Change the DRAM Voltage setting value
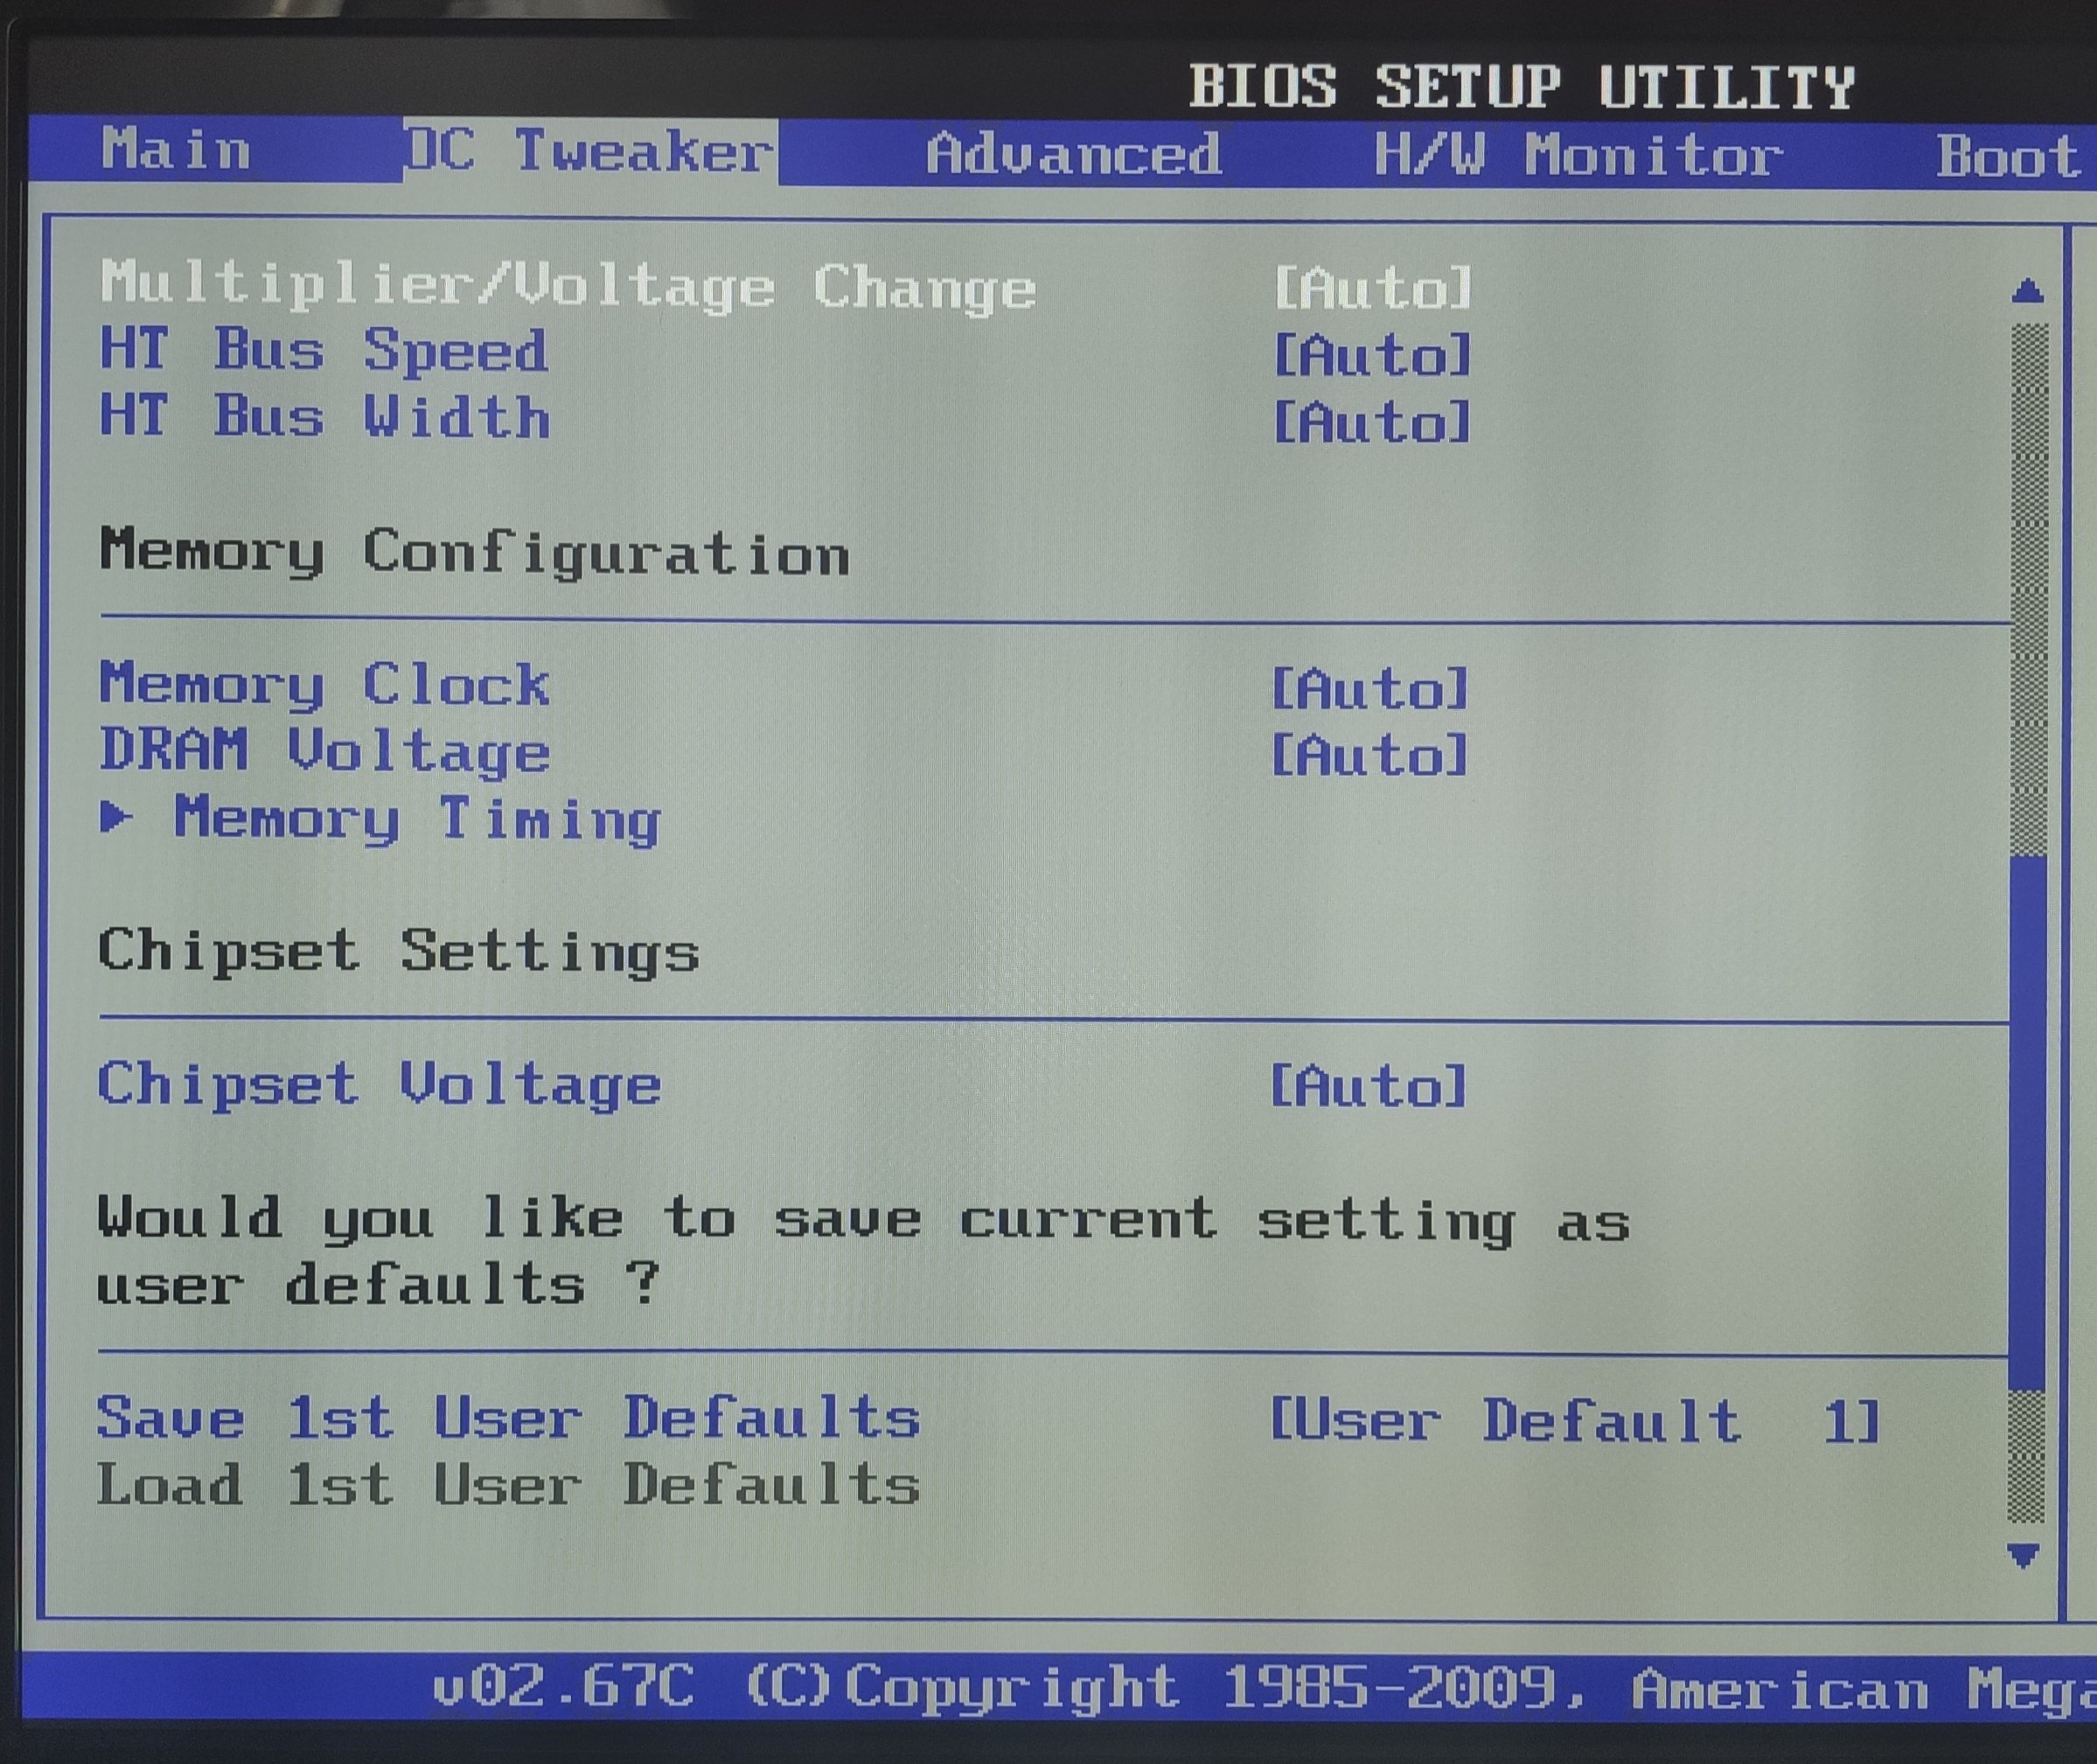The image size is (2097, 1764). (1369, 755)
